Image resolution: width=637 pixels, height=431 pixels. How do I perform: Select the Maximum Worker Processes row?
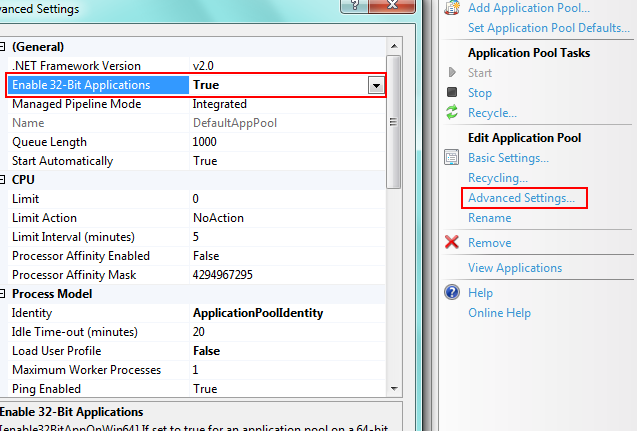click(x=197, y=370)
